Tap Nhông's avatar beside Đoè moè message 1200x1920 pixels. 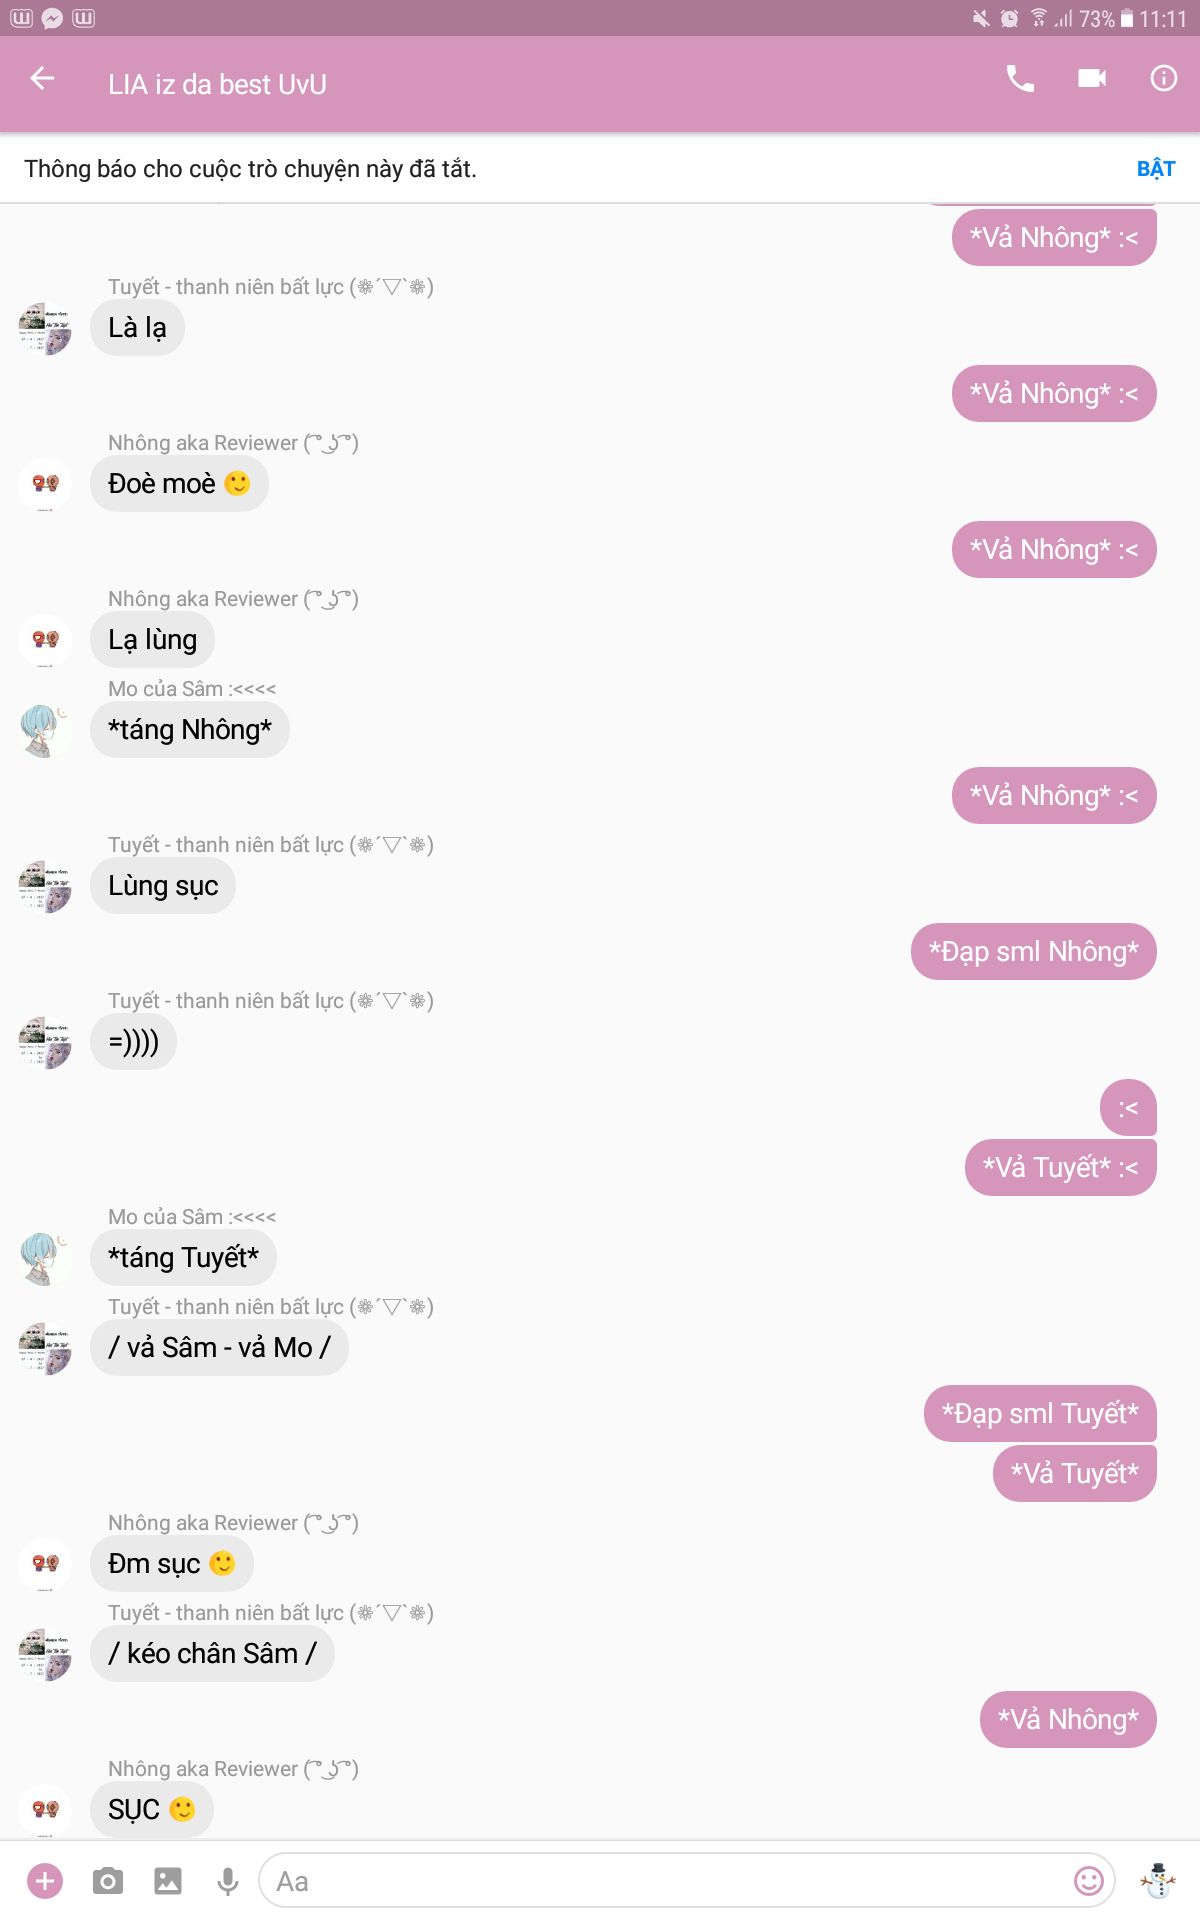45,485
